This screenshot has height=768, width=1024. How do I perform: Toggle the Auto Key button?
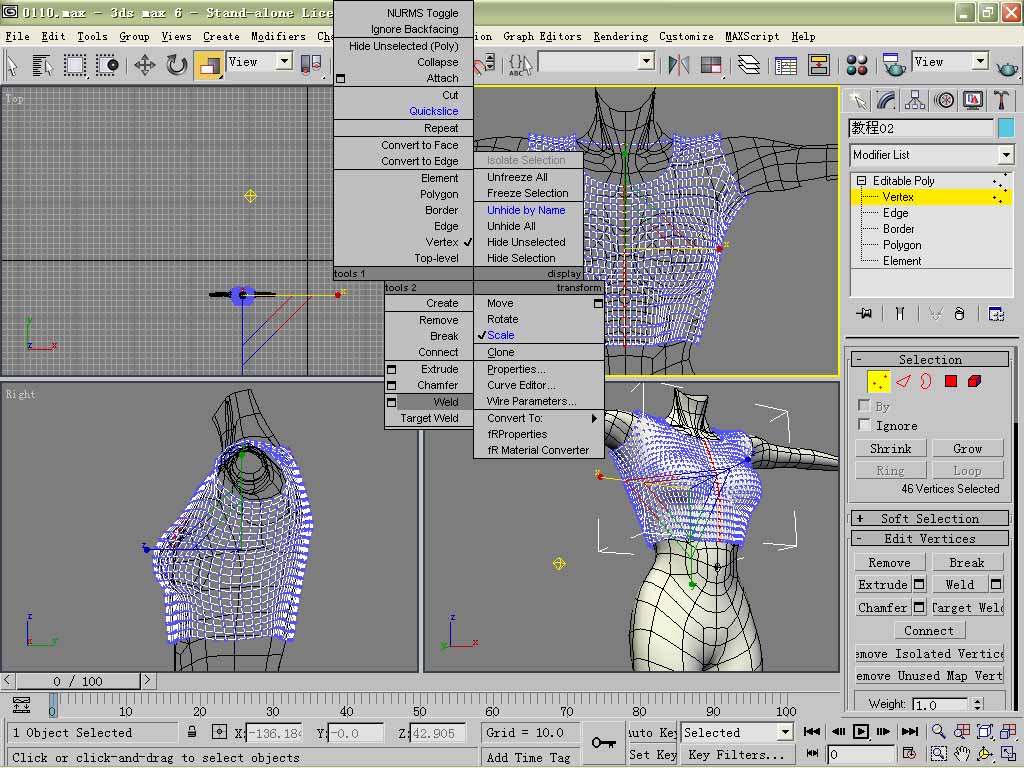tap(652, 733)
